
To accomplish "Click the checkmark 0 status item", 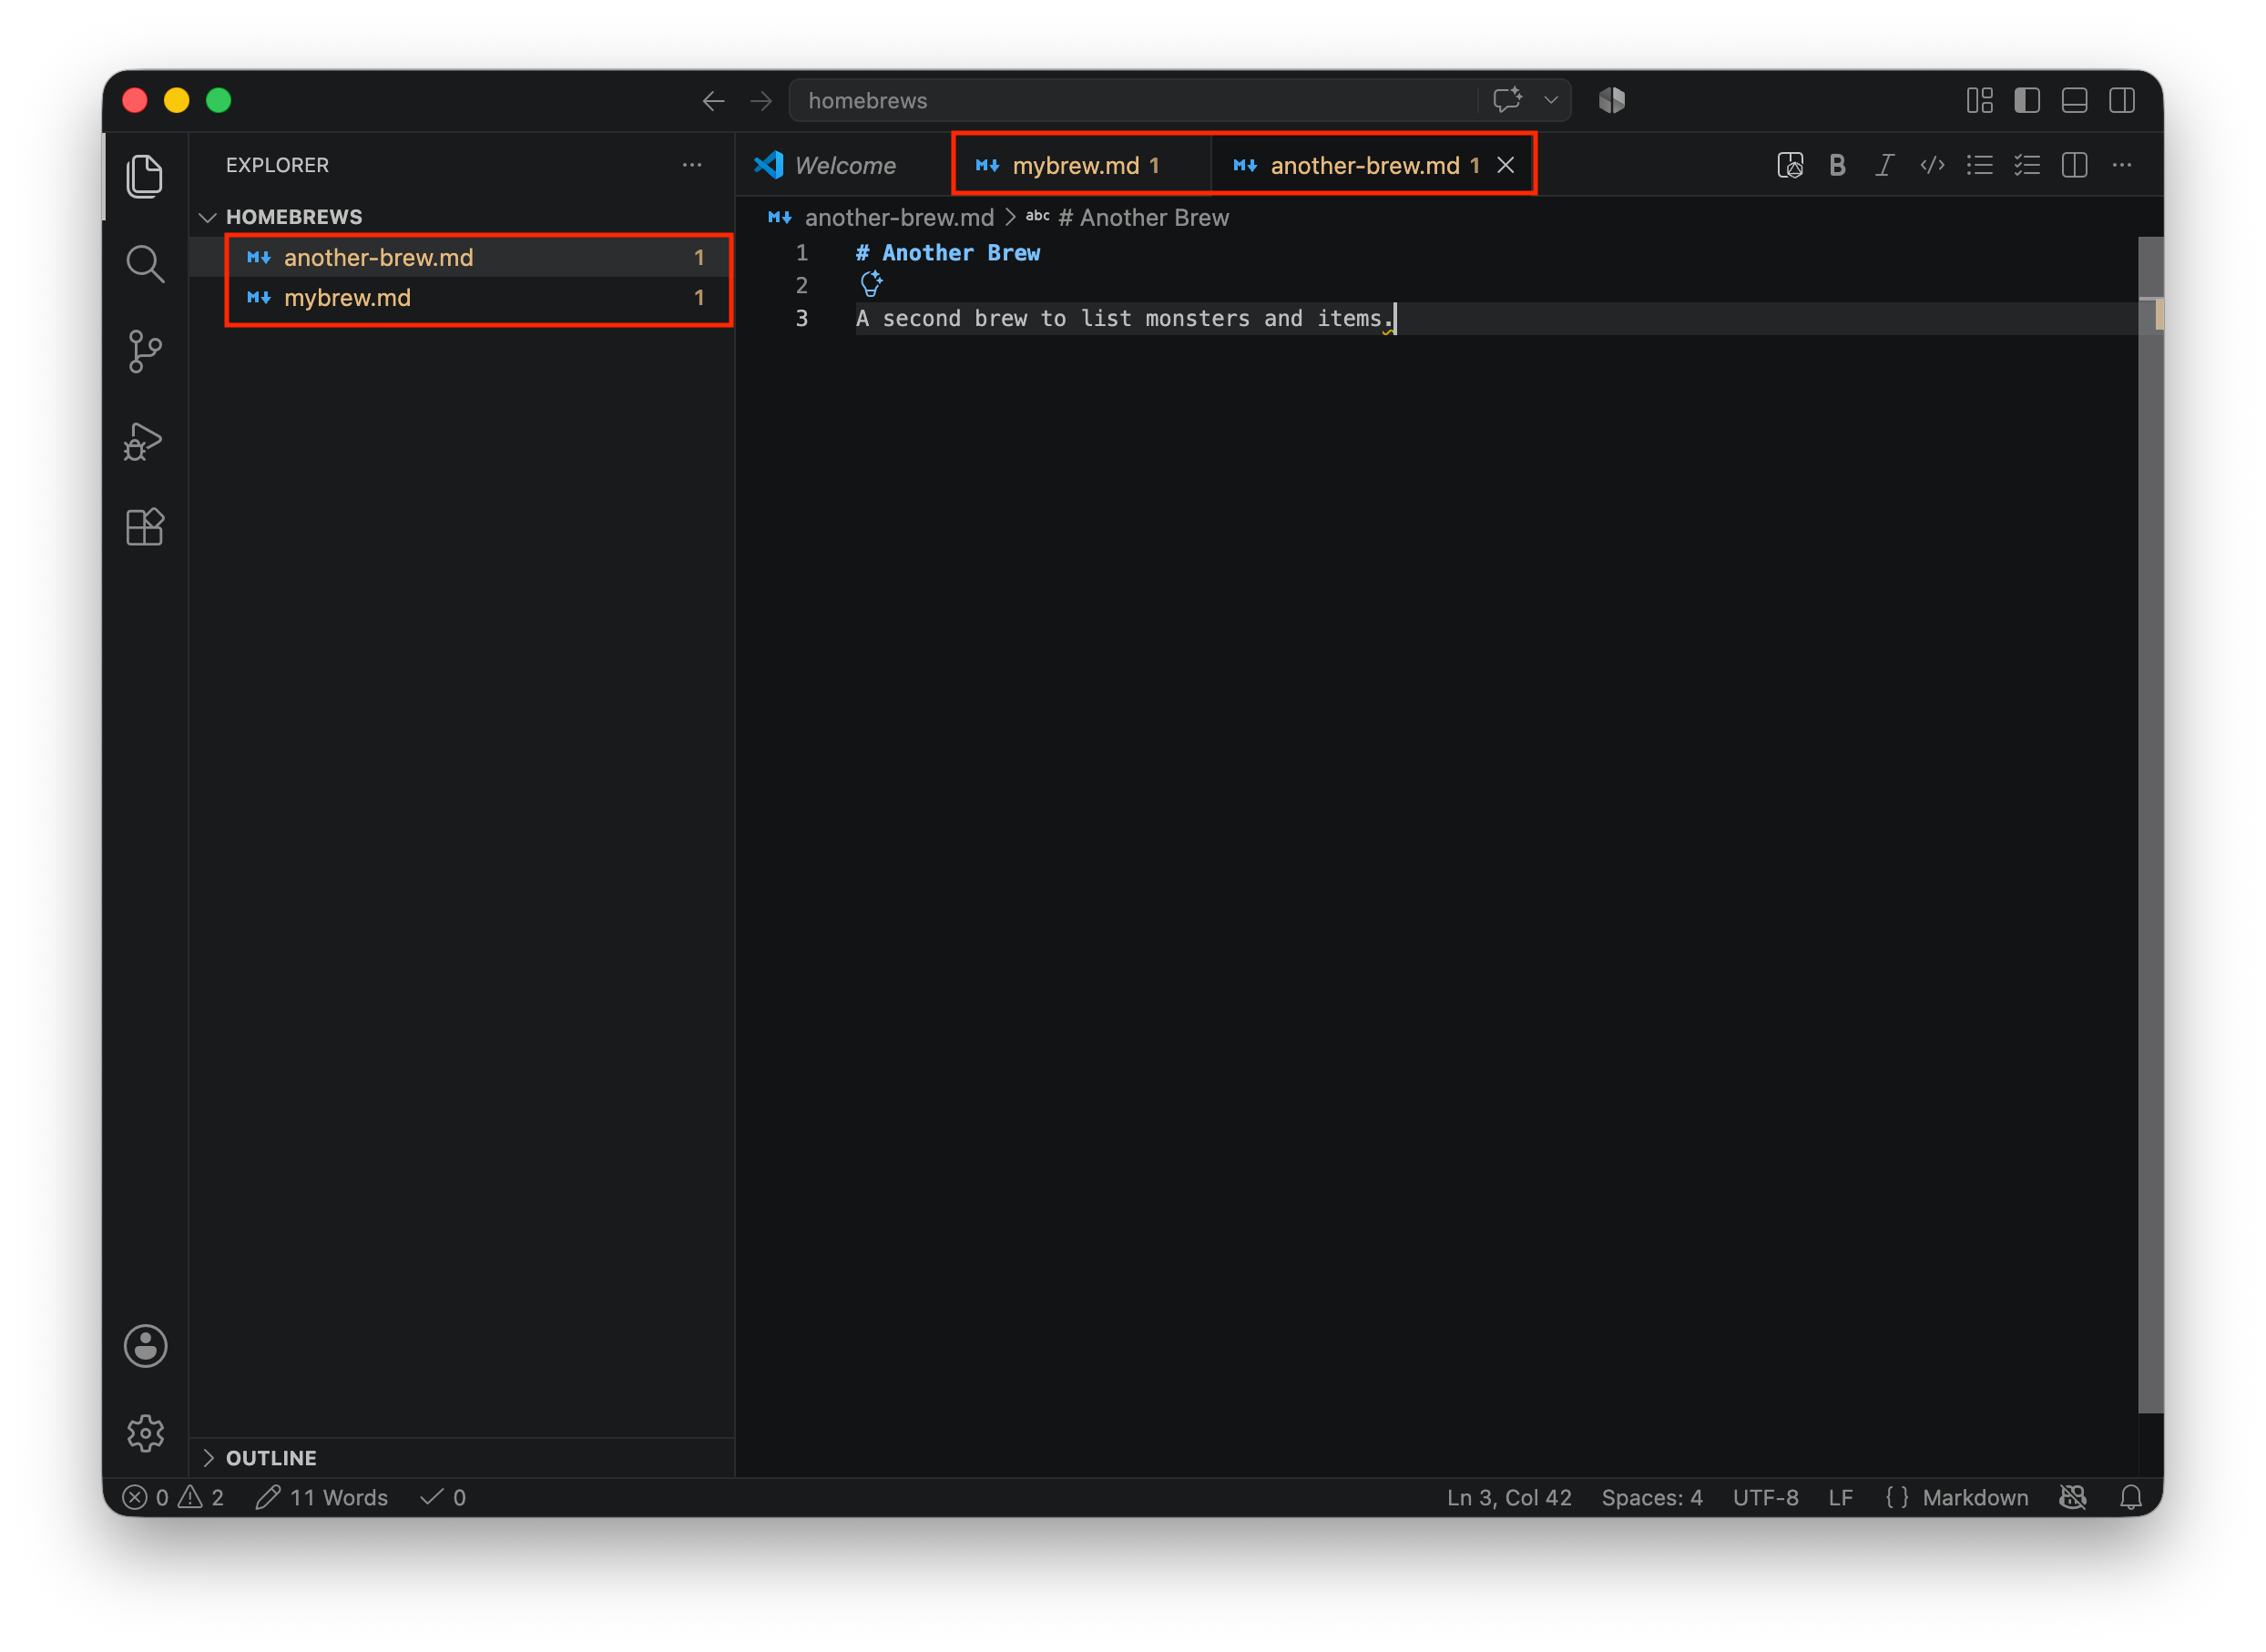I will click(x=443, y=1496).
